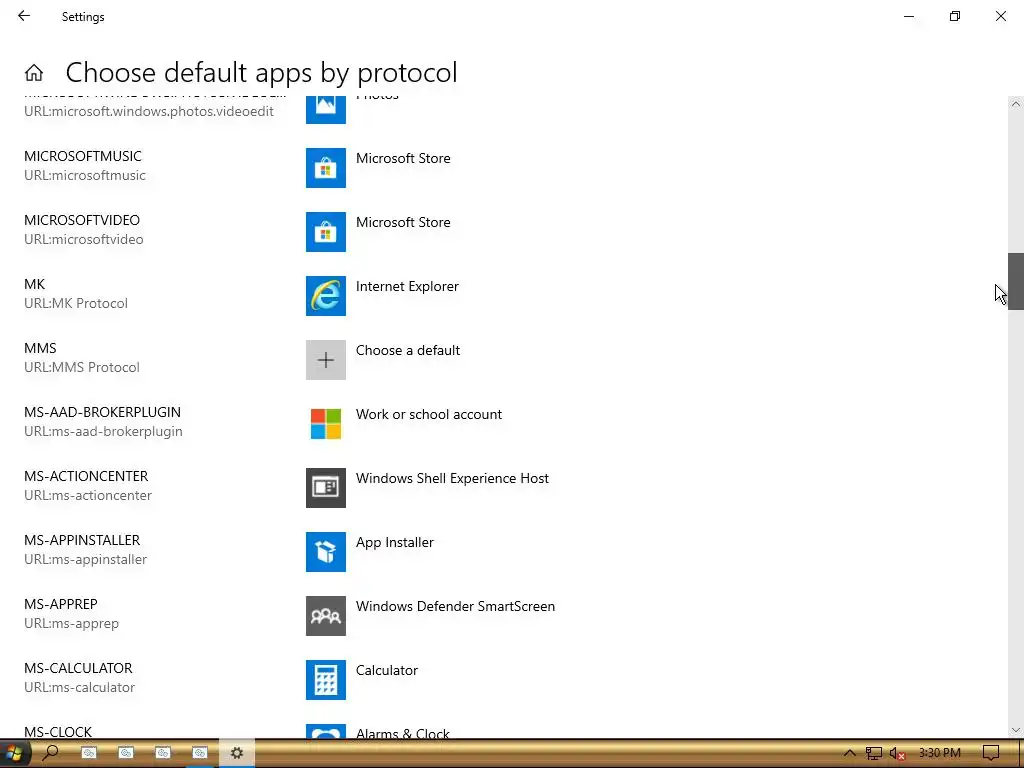Click the Calculator app icon
The image size is (1024, 768).
326,680
